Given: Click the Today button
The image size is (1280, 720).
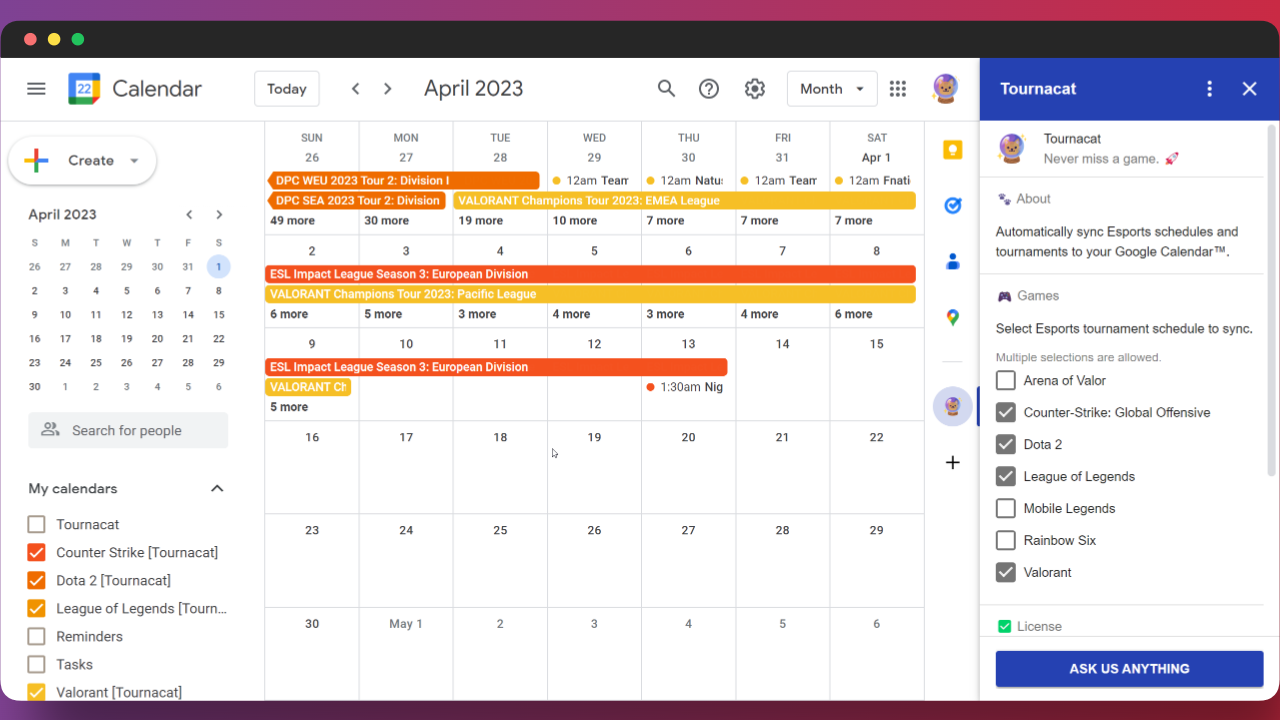Looking at the screenshot, I should [287, 89].
